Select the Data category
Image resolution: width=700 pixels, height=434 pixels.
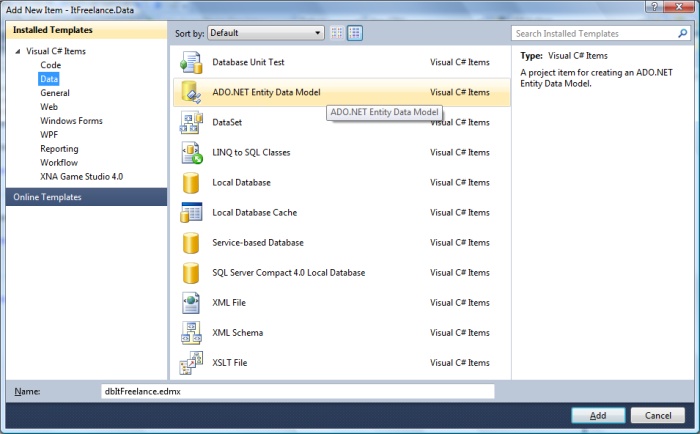coord(49,79)
